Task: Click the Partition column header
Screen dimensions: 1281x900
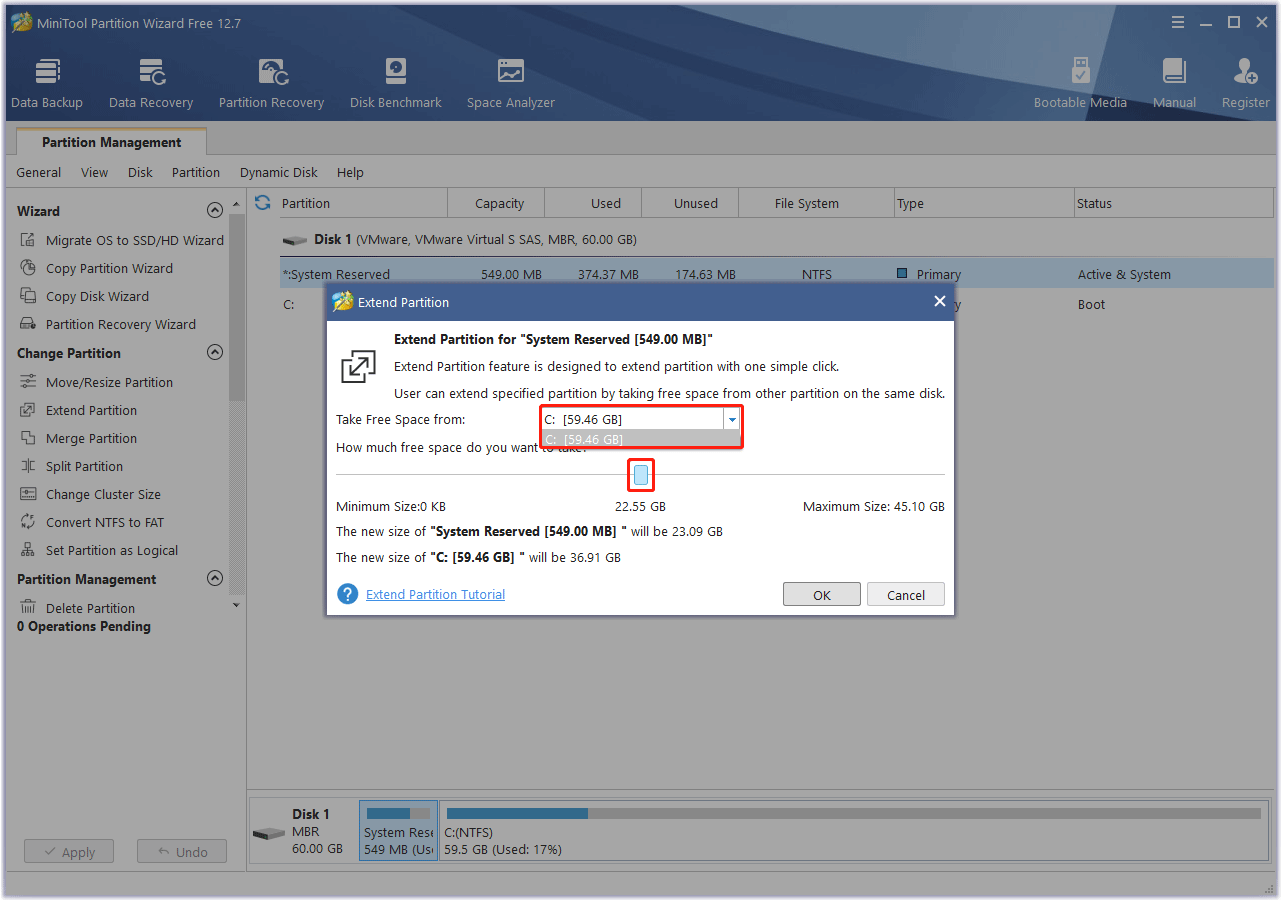Action: [362, 203]
